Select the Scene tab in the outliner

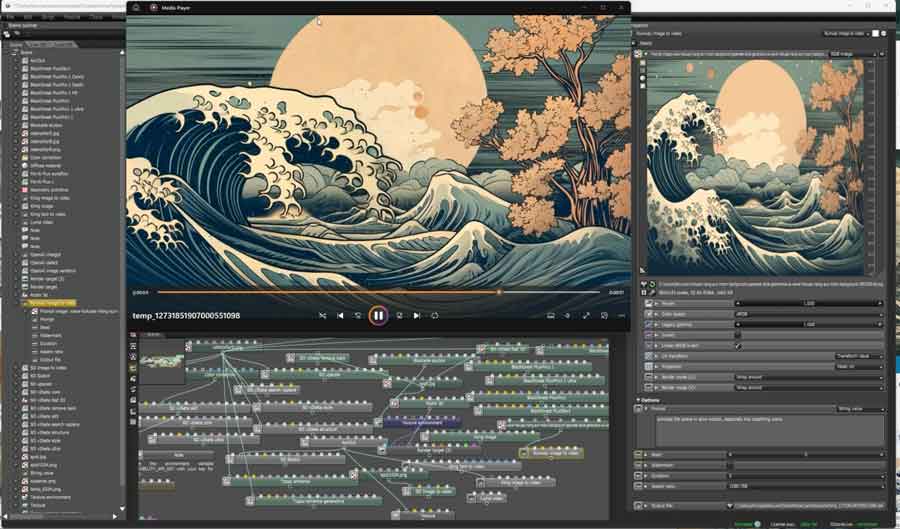(16, 45)
